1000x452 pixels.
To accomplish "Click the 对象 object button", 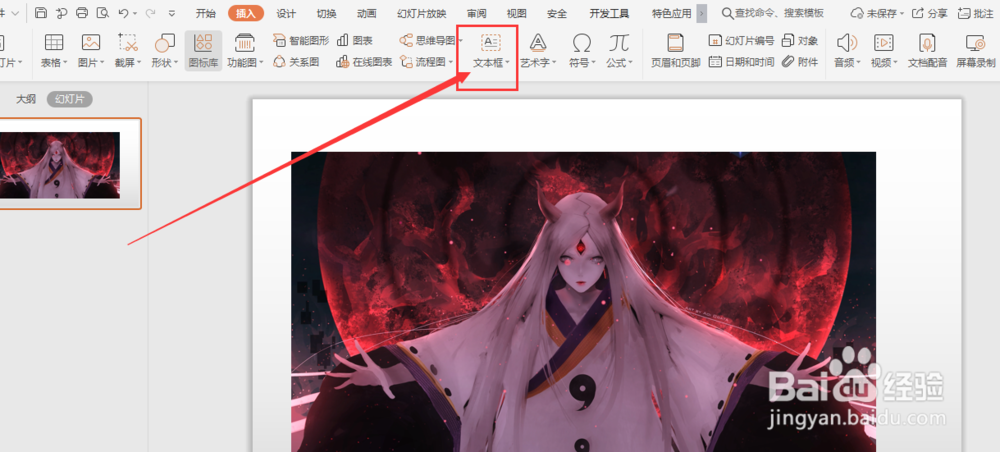I will (800, 41).
